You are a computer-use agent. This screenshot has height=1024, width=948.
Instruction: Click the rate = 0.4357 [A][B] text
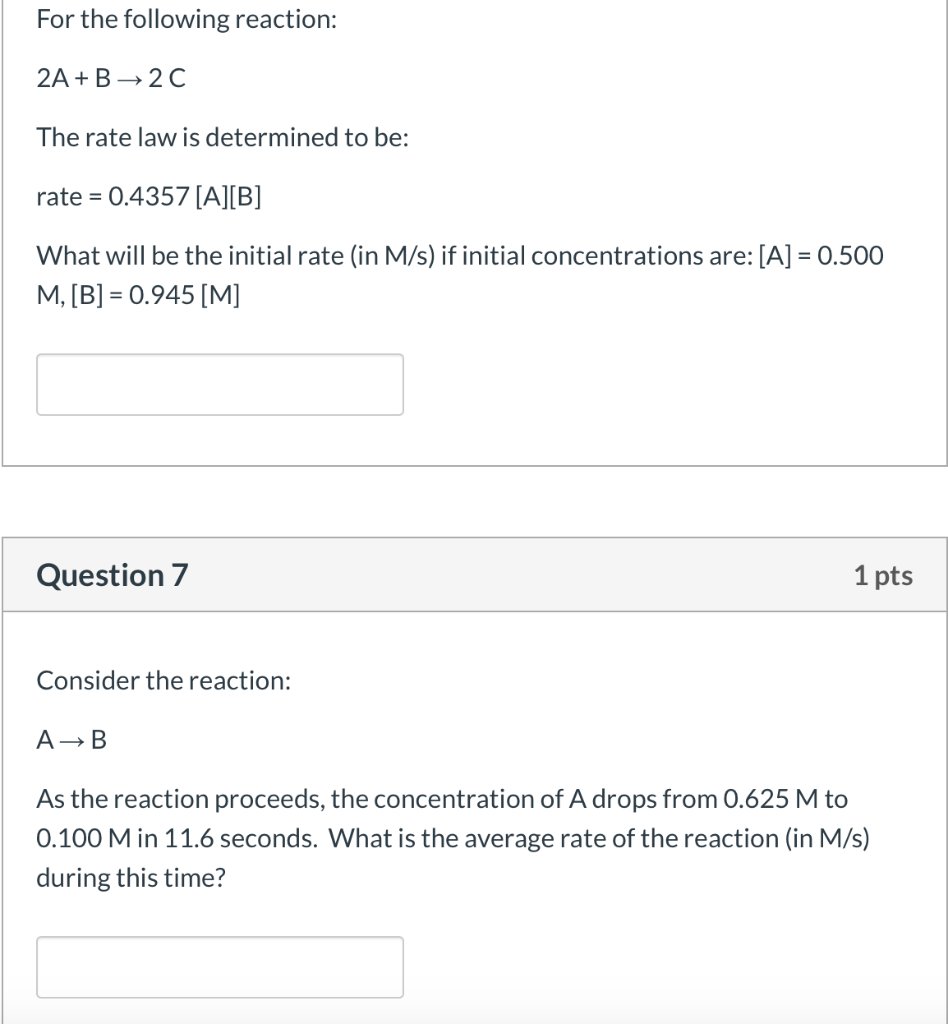pos(149,197)
